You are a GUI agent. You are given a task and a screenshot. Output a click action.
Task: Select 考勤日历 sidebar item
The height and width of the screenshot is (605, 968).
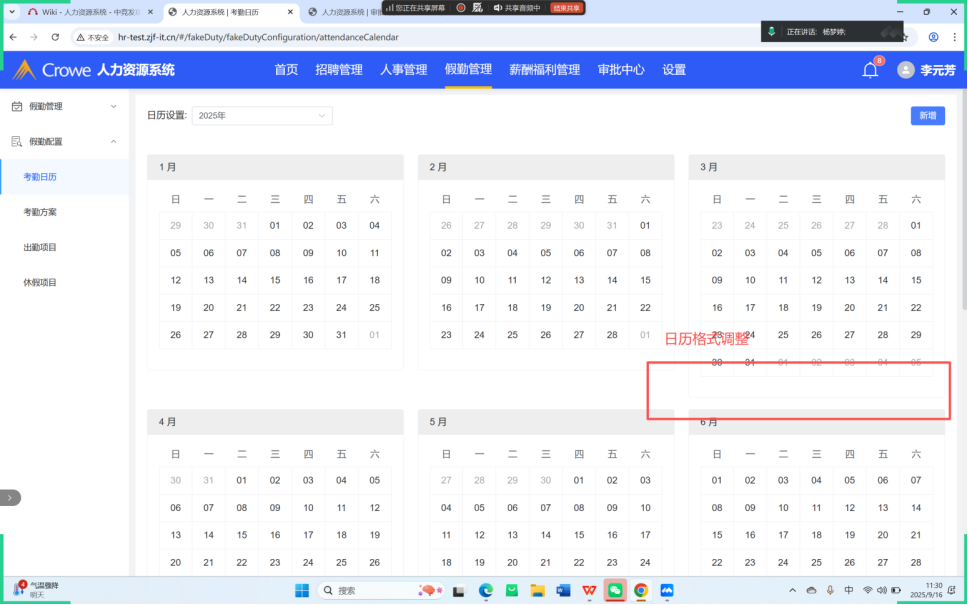tap(65, 177)
